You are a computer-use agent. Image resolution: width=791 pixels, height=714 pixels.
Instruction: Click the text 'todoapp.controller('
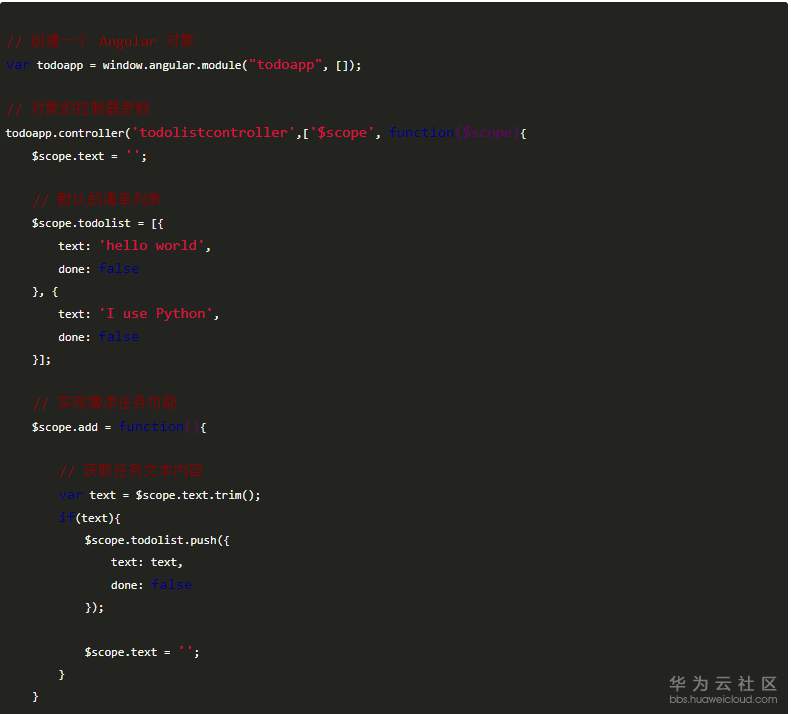pos(68,133)
